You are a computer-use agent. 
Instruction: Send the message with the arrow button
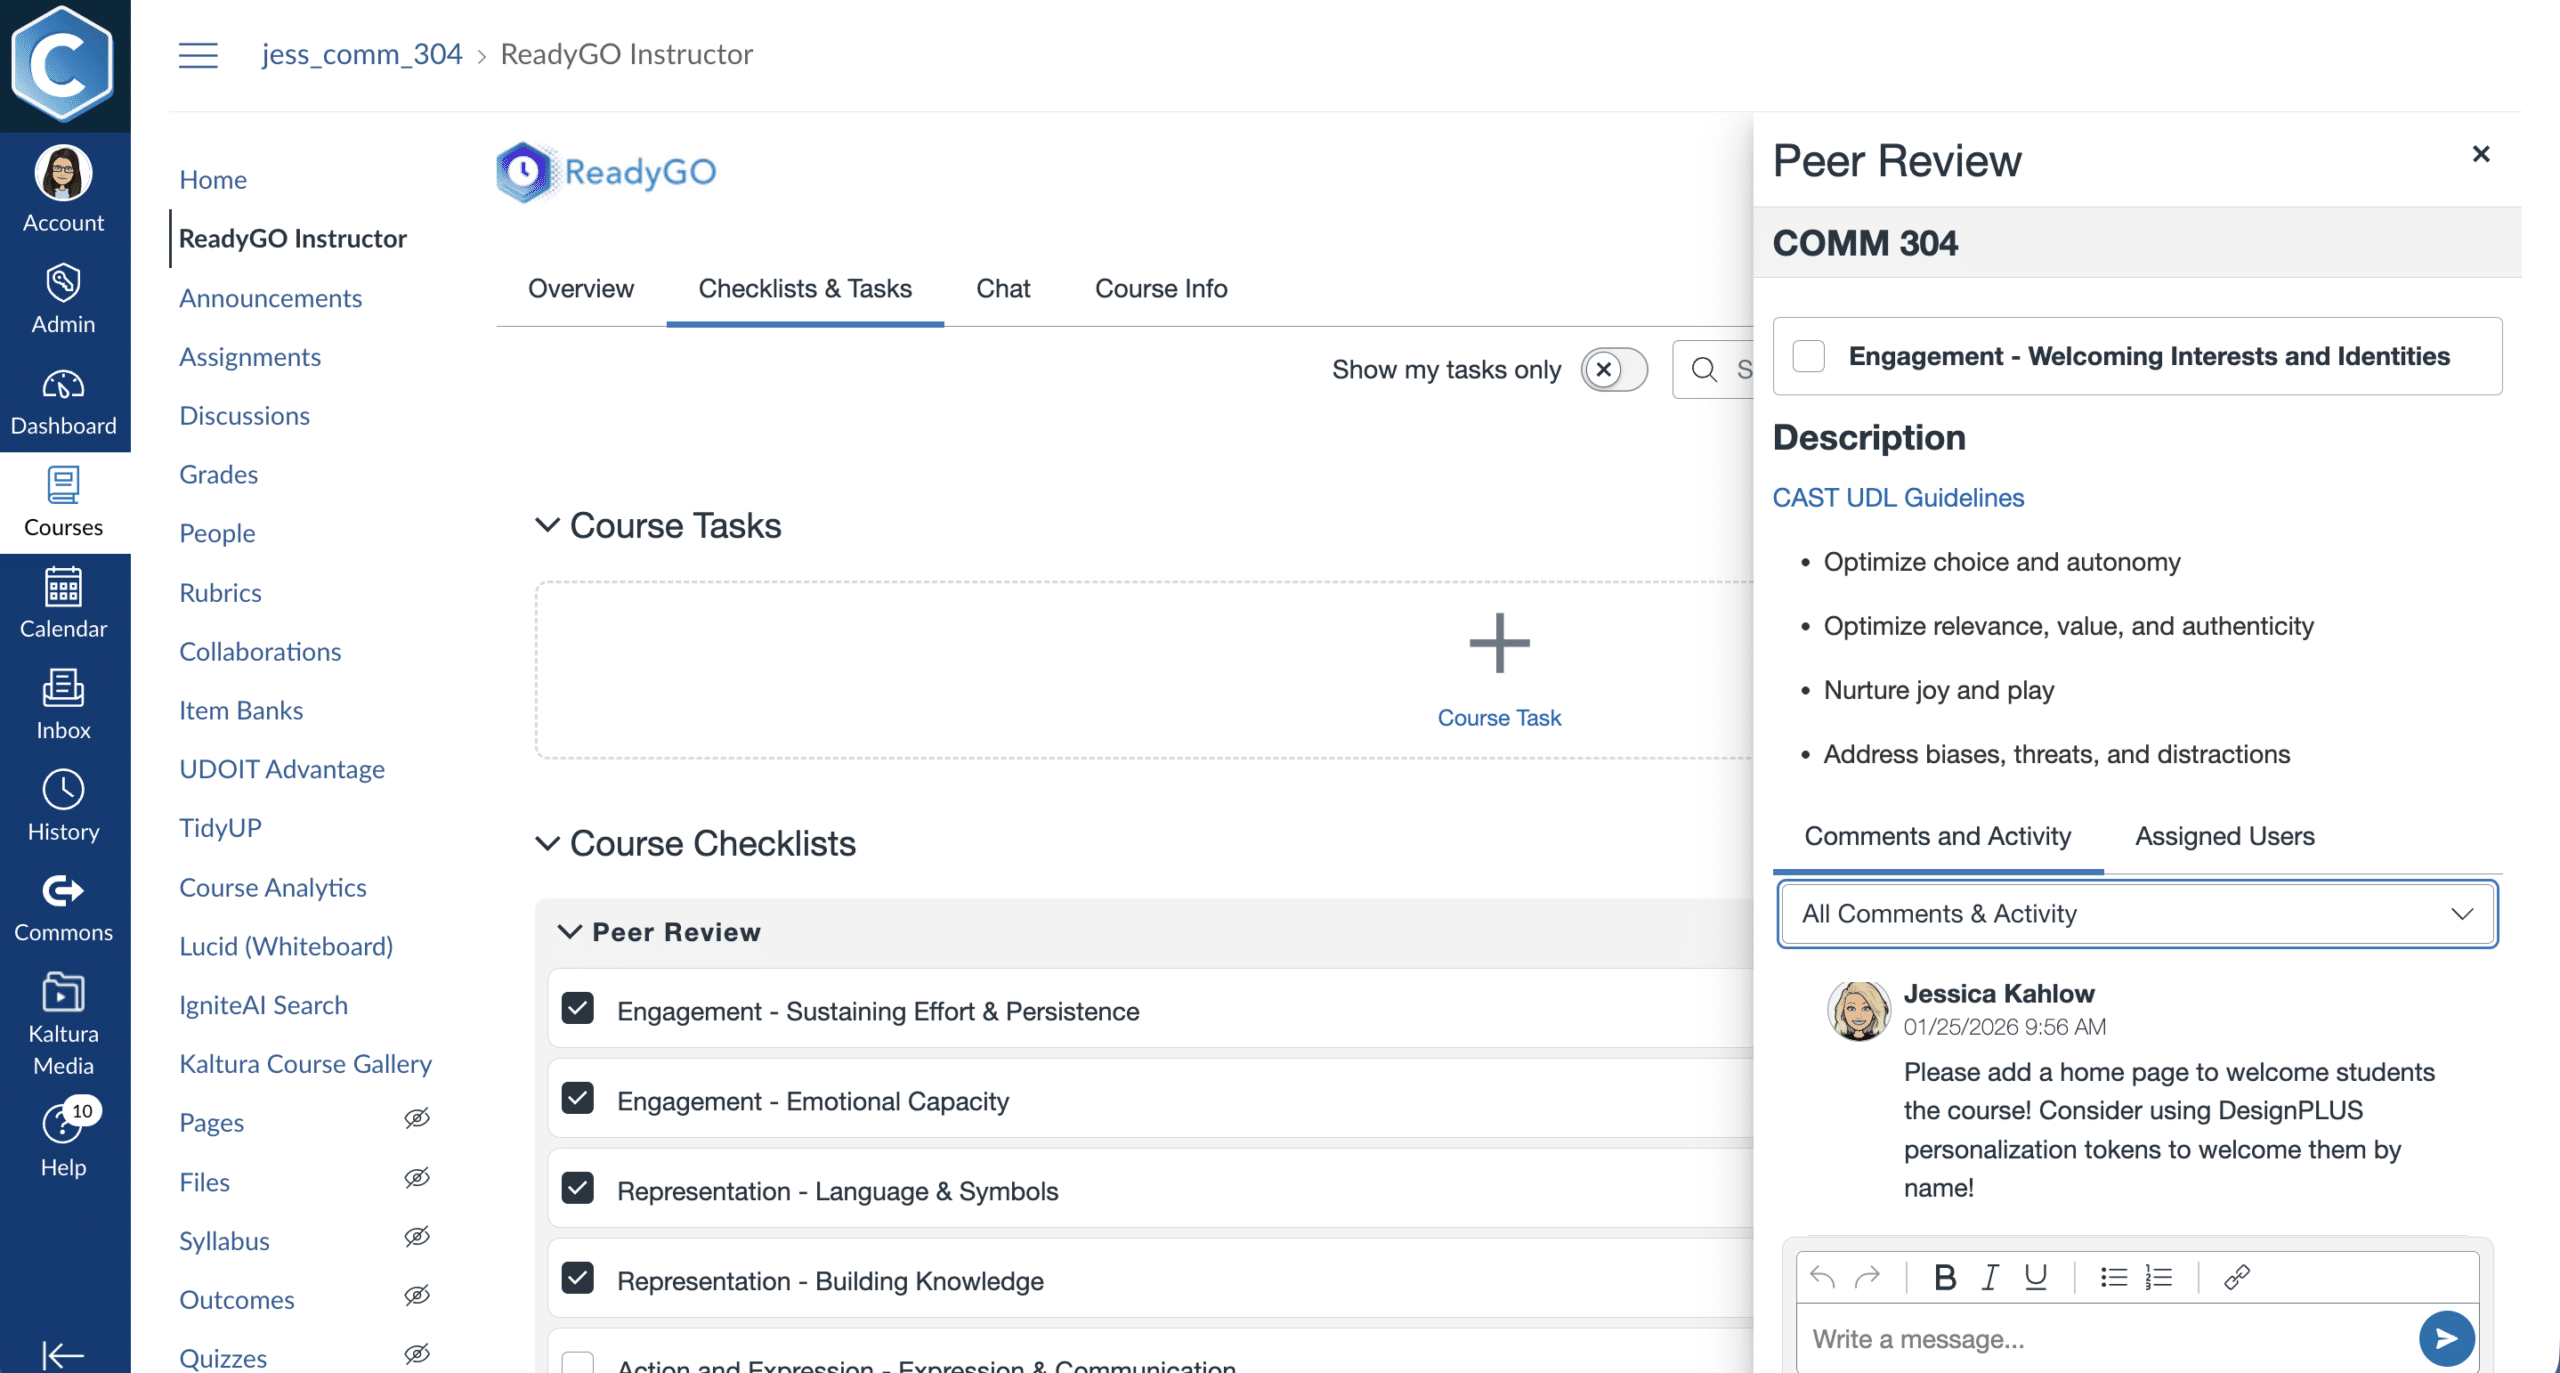point(2446,1338)
